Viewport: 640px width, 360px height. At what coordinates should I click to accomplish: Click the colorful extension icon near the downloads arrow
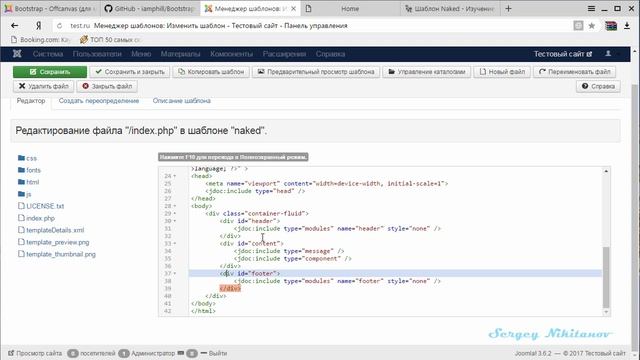611,26
